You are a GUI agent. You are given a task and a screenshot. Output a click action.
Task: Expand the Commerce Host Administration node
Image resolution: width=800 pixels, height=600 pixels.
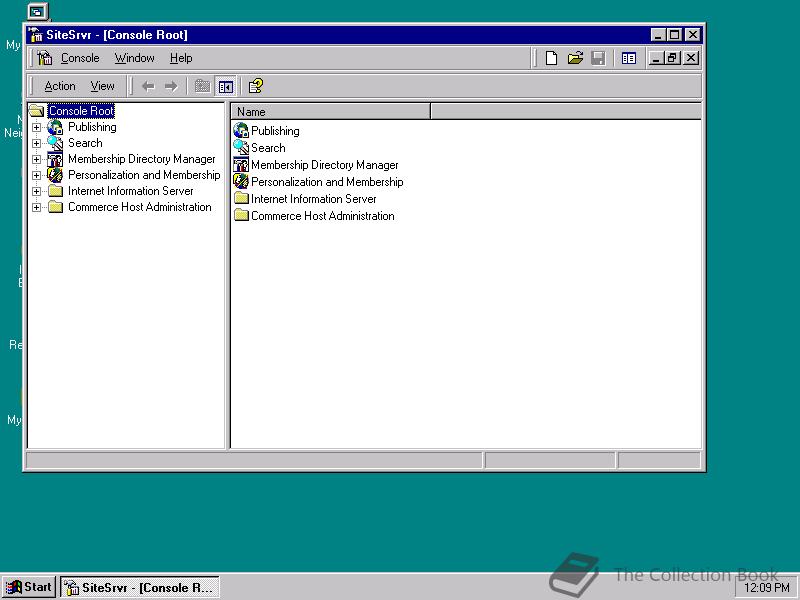[x=36, y=207]
